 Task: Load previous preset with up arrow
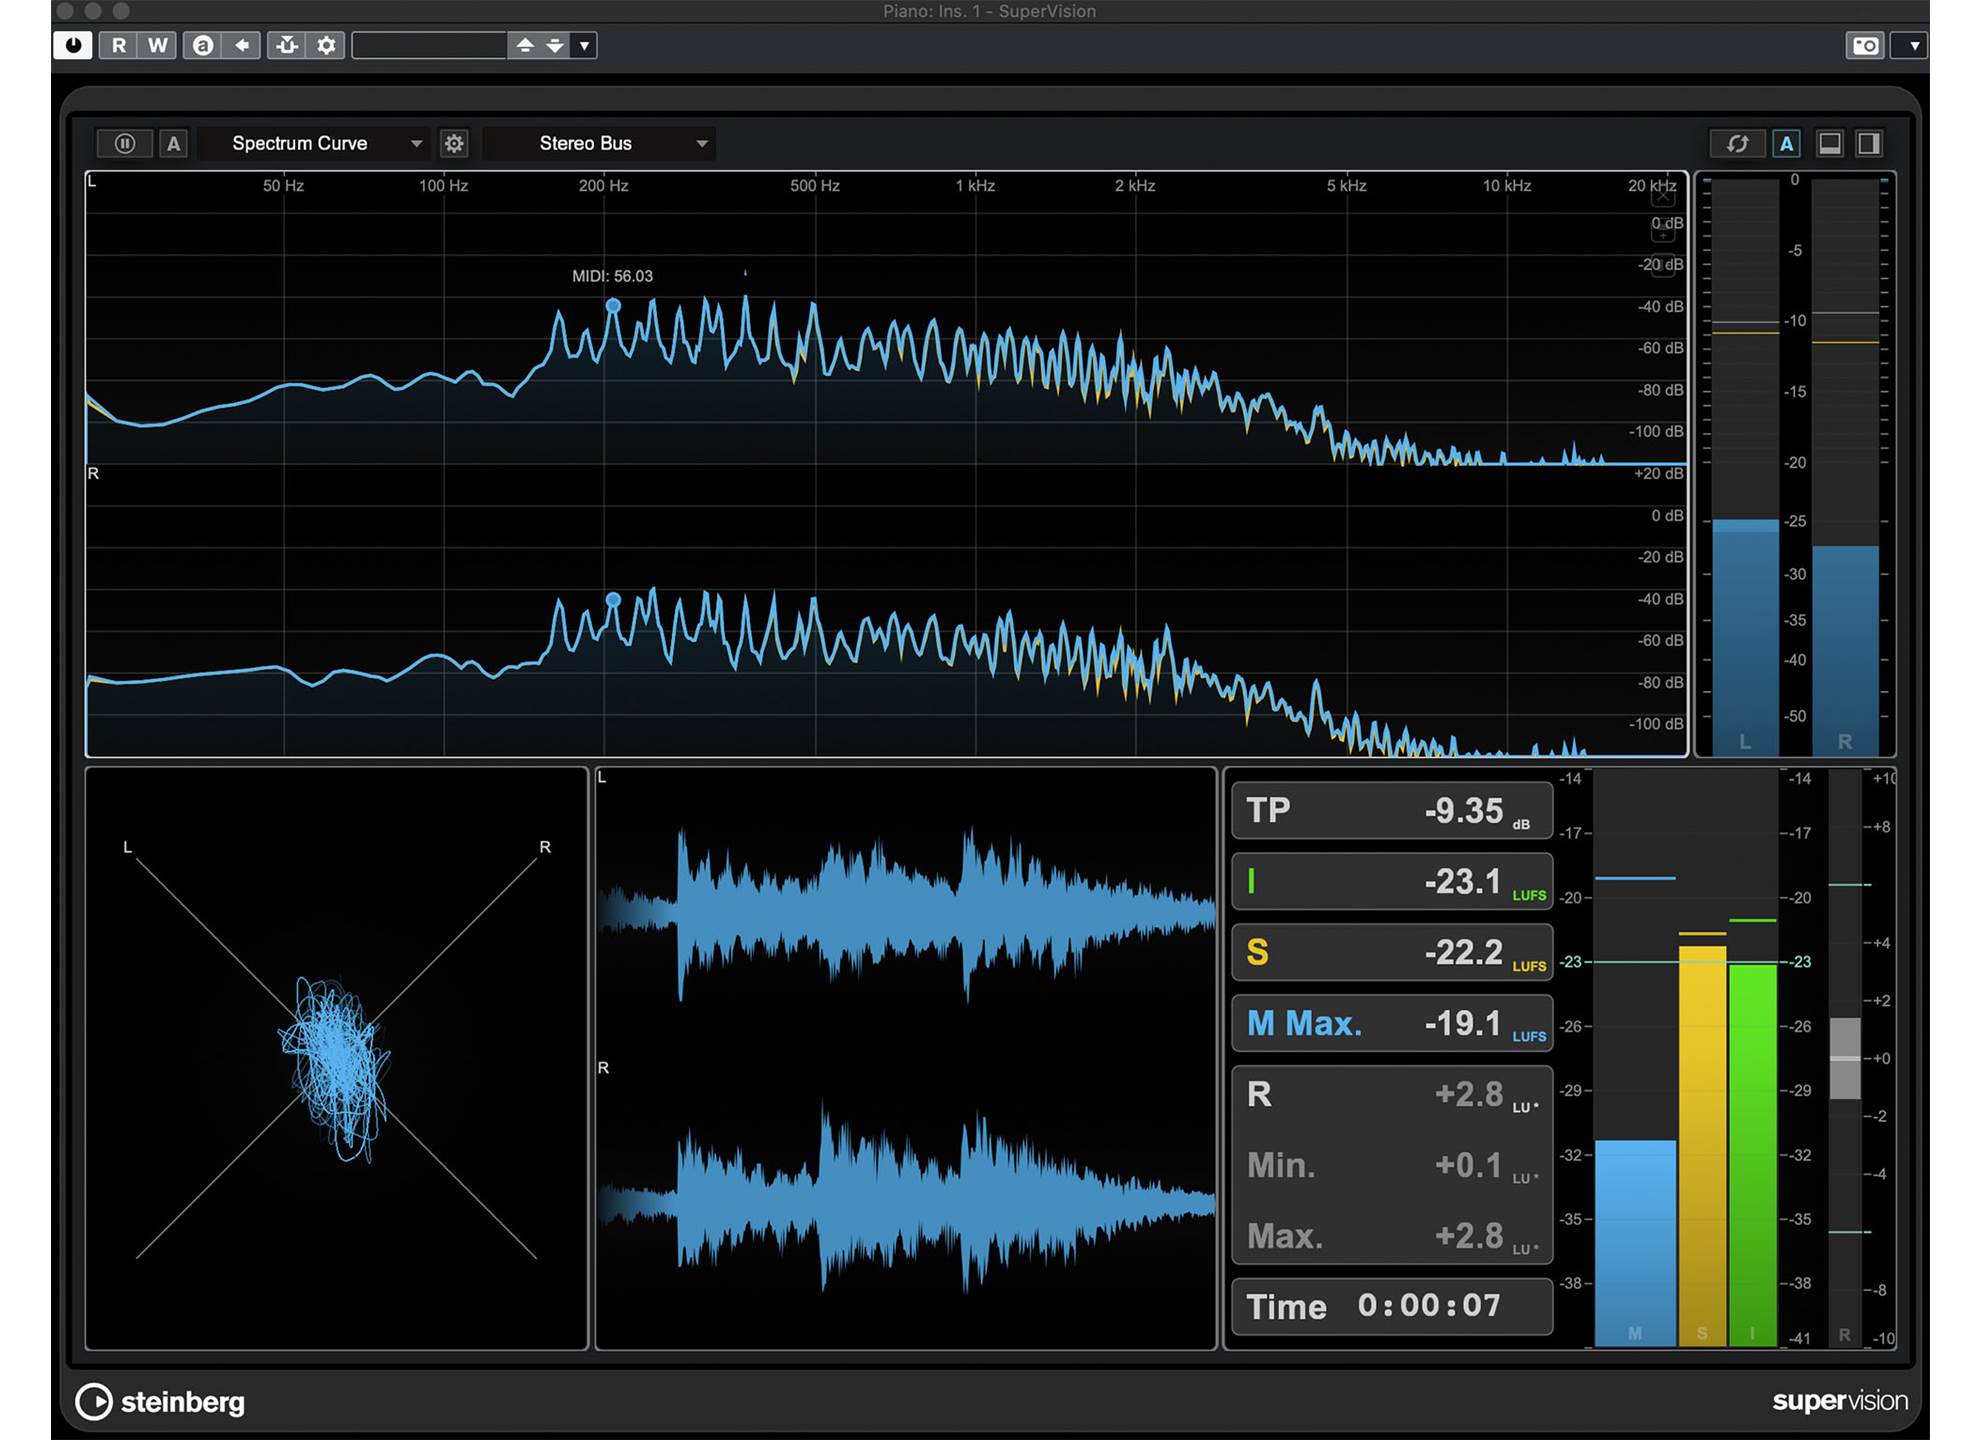click(525, 45)
